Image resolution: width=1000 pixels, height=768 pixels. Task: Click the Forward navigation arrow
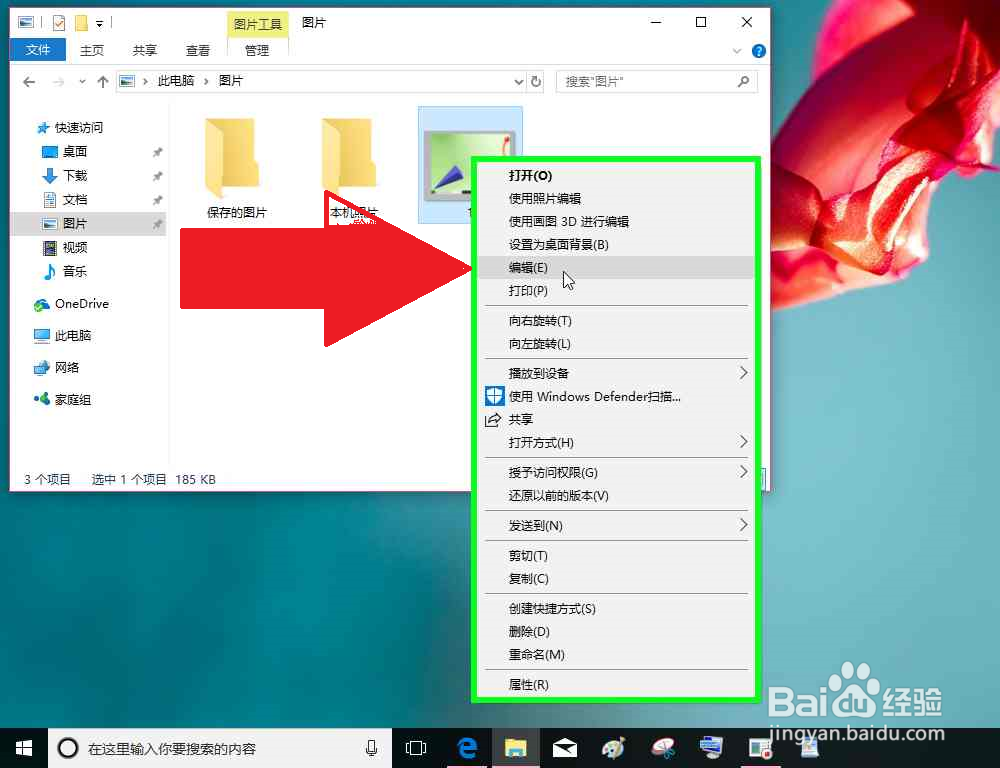click(58, 82)
